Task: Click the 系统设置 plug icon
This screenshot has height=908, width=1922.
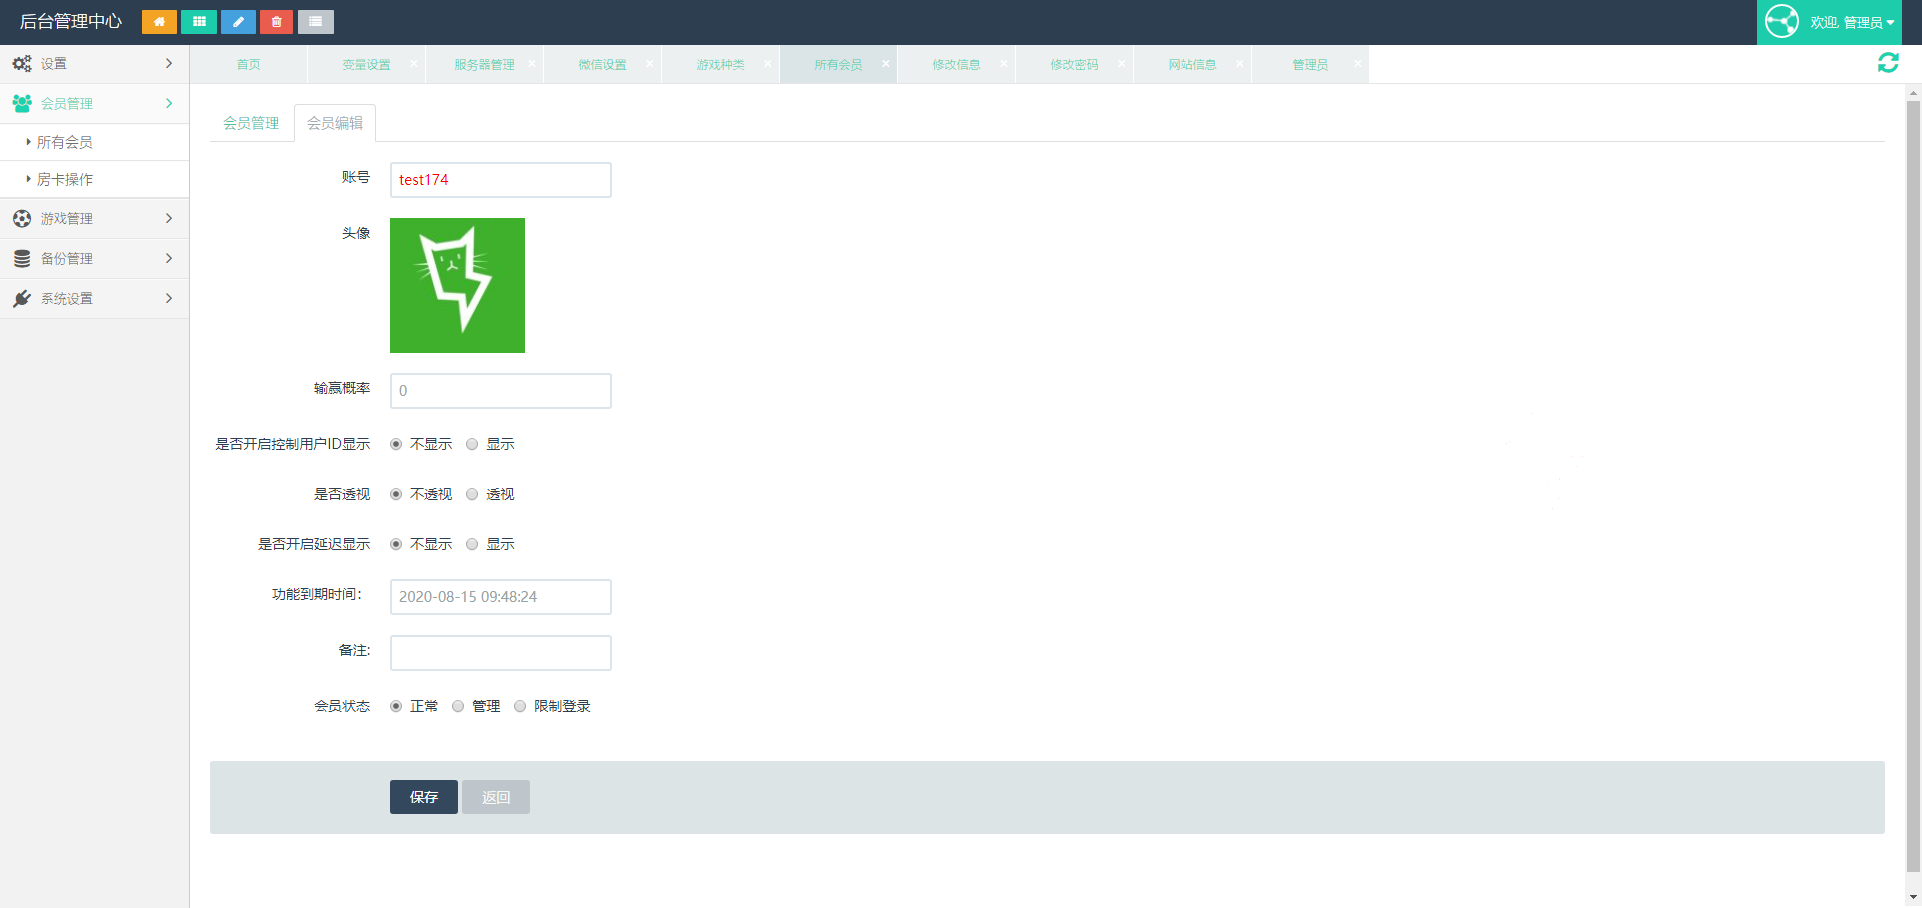Action: click(22, 298)
